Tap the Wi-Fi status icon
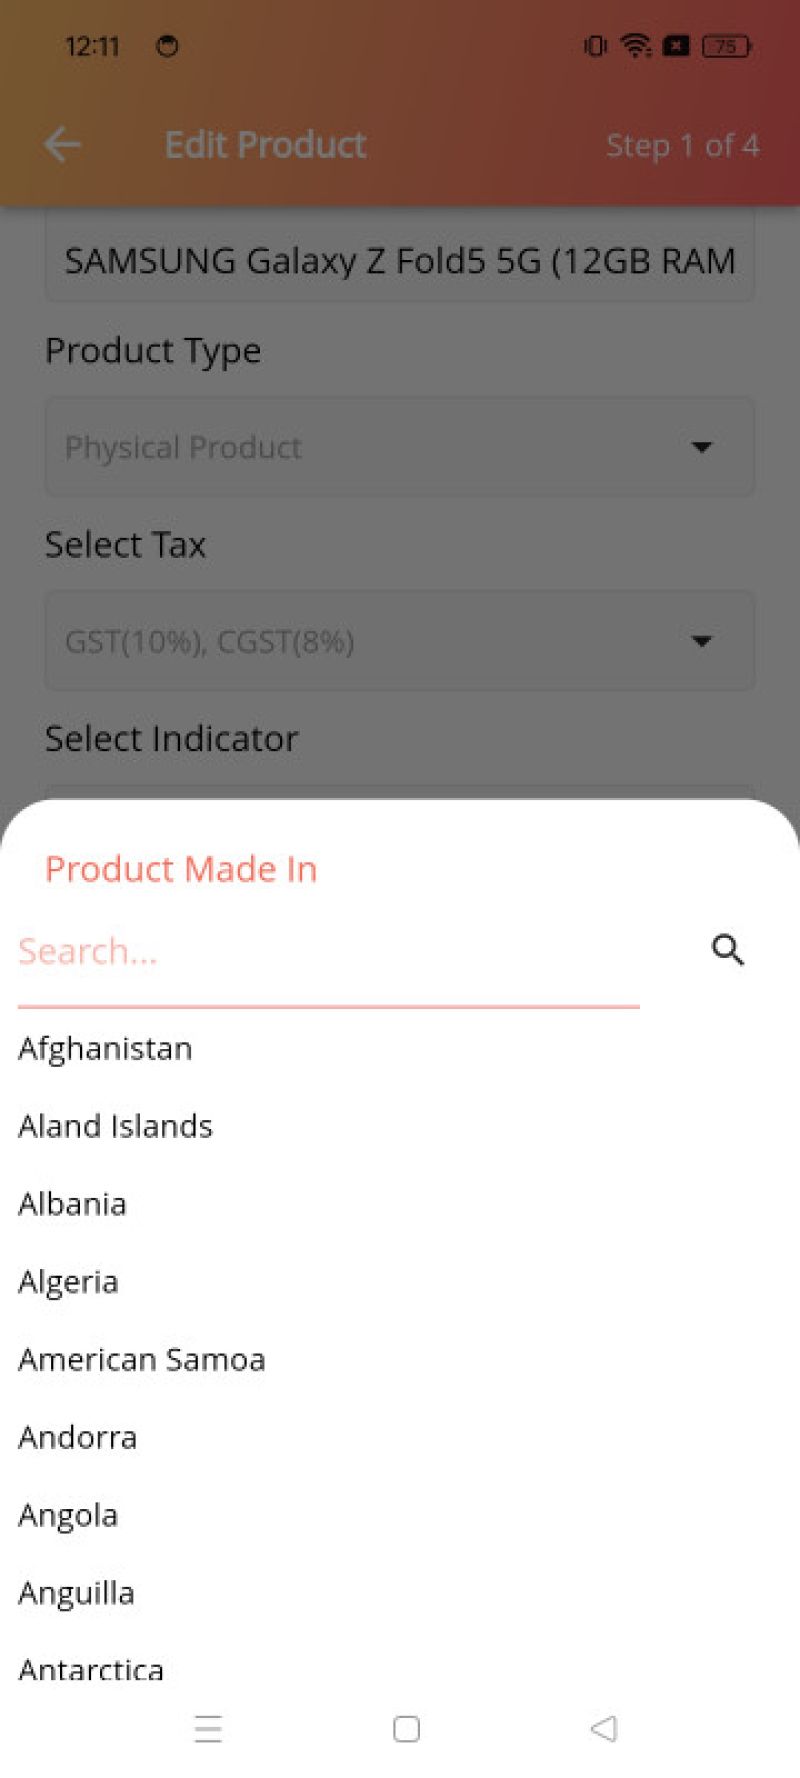 635,45
